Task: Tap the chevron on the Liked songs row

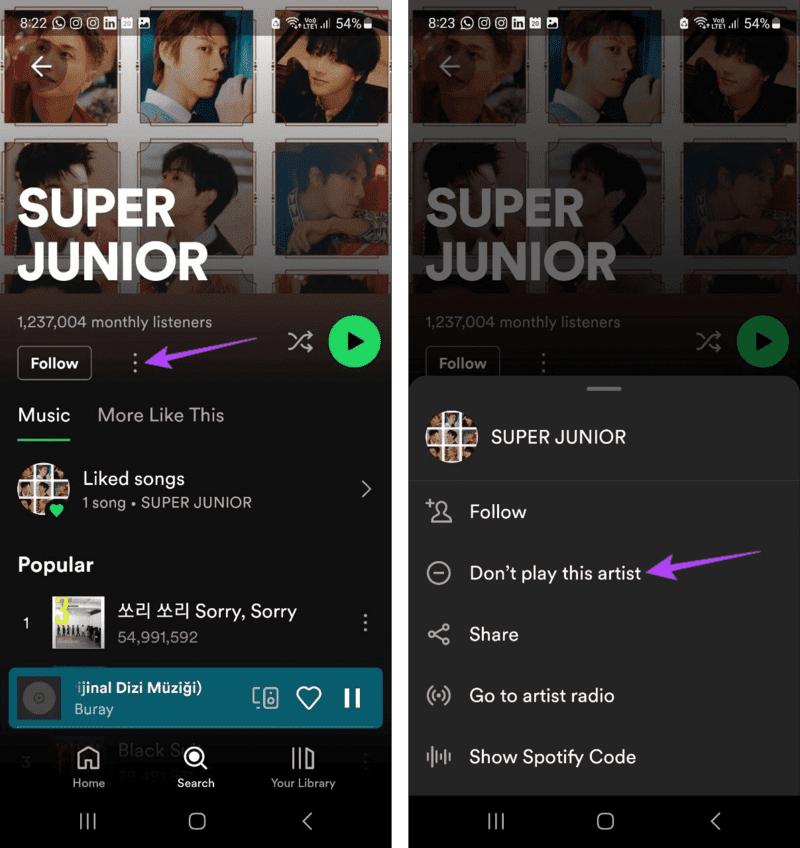Action: click(x=366, y=489)
